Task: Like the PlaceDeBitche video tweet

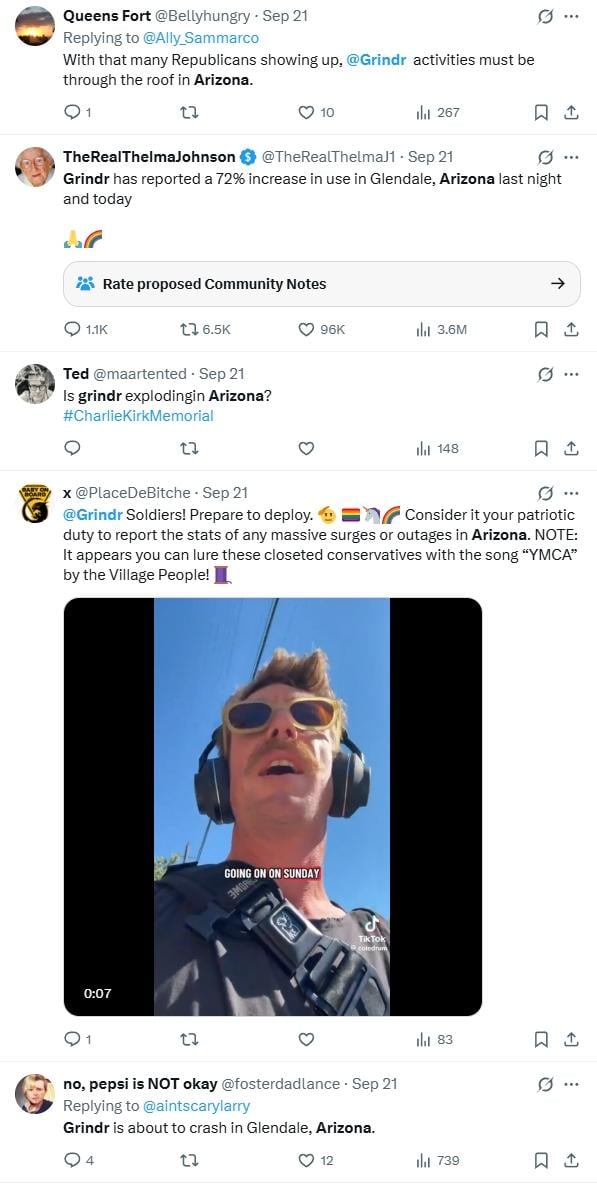Action: [306, 1039]
